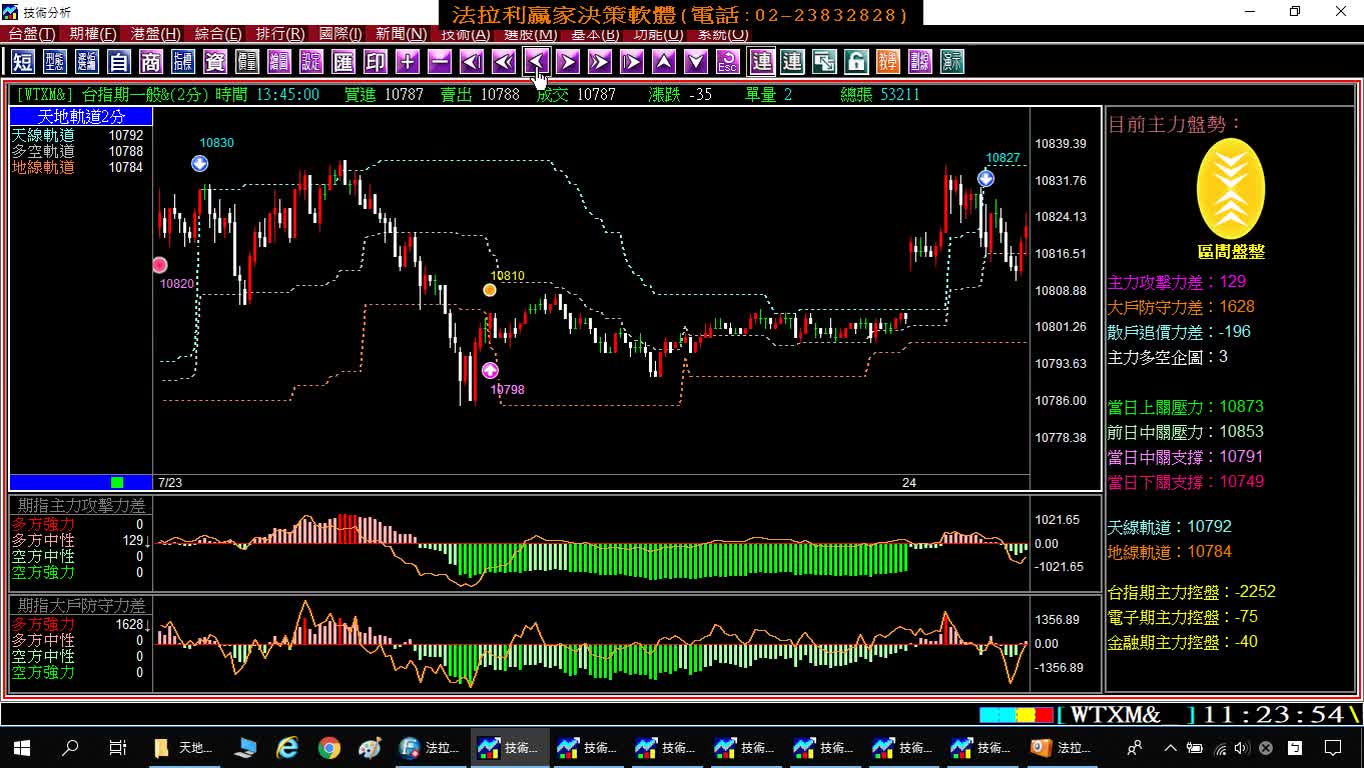The width and height of the screenshot is (1364, 768).
Task: Open the 設定 settings toolbar icon
Action: tap(311, 62)
